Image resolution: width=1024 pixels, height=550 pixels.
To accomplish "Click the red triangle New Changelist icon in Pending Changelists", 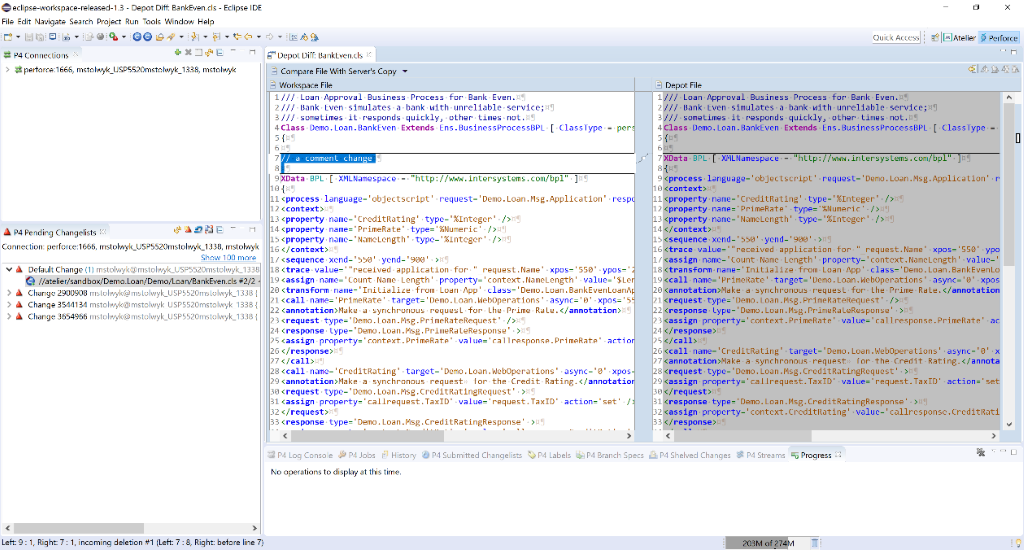I will 187,230.
